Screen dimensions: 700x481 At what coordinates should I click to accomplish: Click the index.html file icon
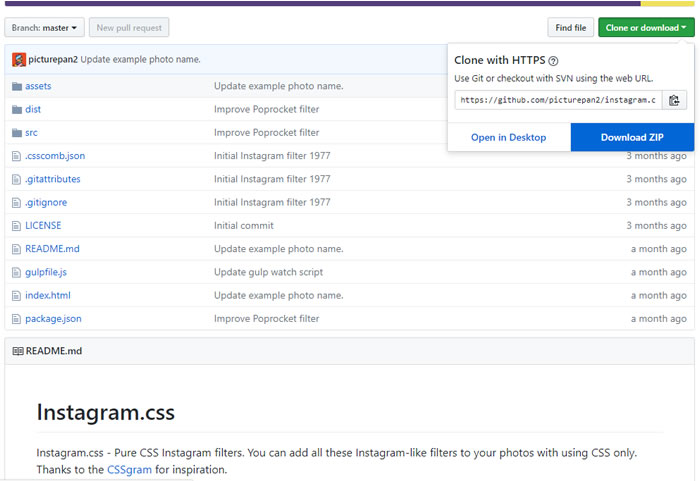coord(16,295)
